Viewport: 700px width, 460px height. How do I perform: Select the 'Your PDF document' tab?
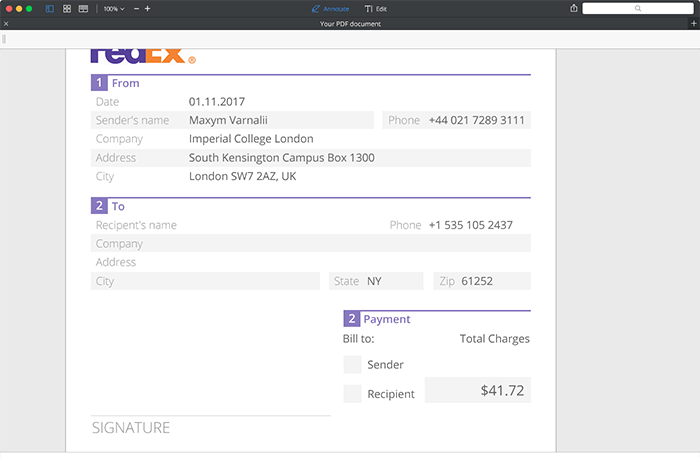pyautogui.click(x=350, y=24)
